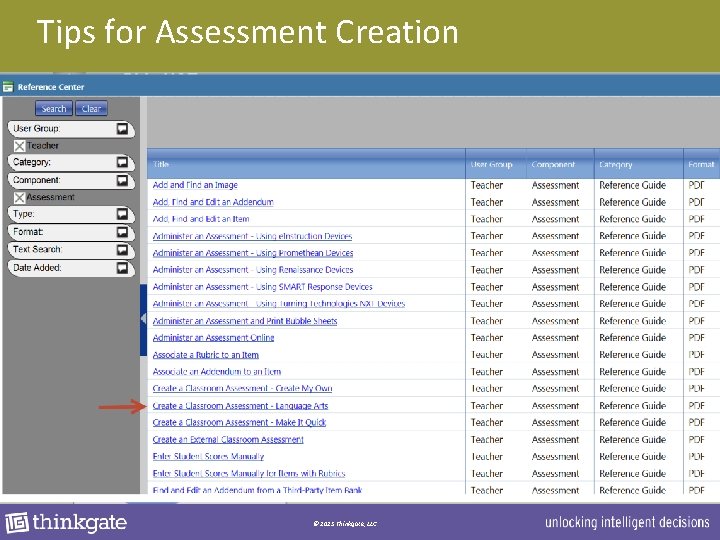Expand the User Group filter
Viewport: 720px width, 540px height.
click(x=122, y=129)
